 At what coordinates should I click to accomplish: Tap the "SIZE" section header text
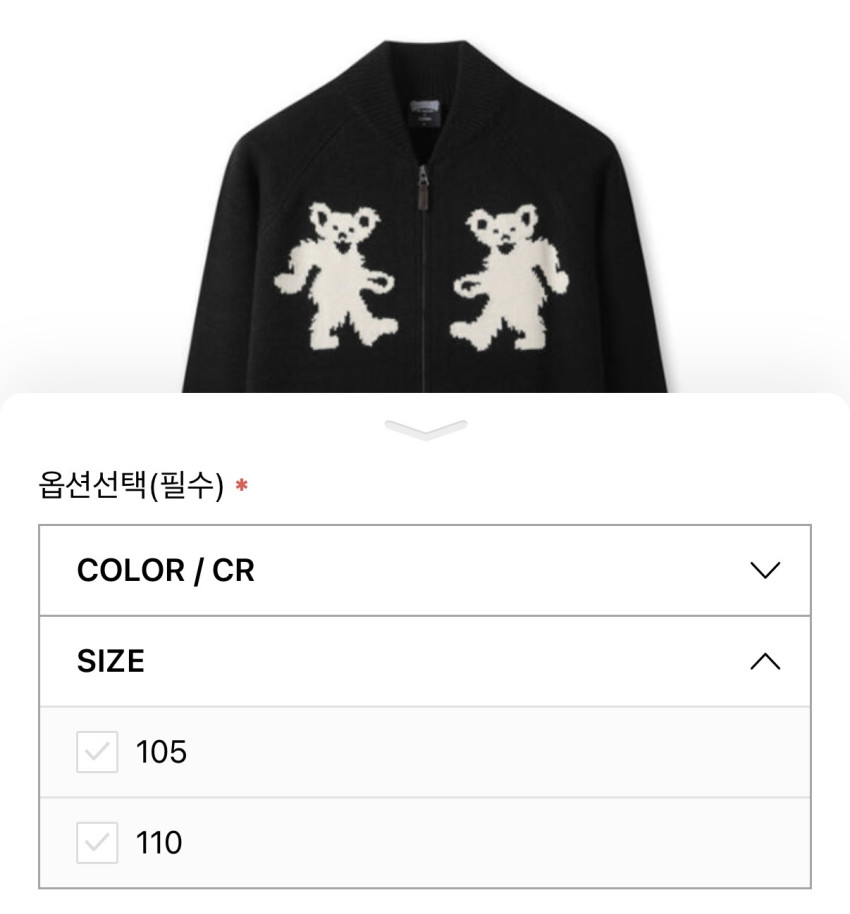click(x=111, y=661)
